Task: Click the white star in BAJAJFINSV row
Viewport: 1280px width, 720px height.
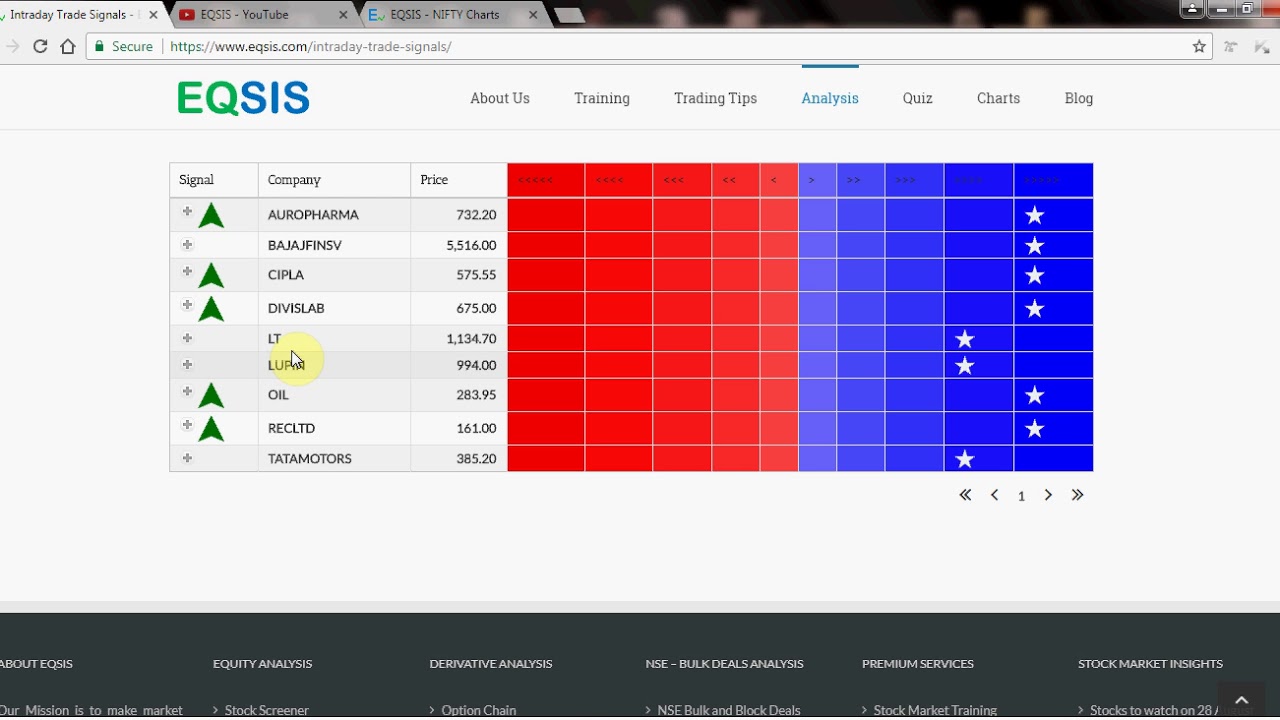Action: (1035, 245)
